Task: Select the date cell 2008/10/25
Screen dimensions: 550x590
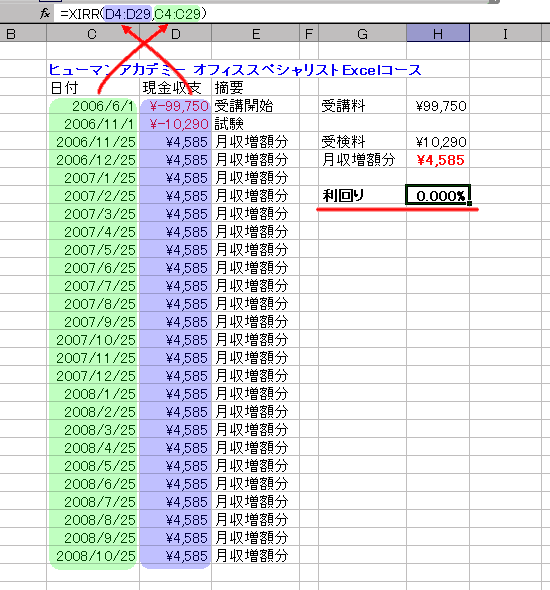Action: point(93,556)
